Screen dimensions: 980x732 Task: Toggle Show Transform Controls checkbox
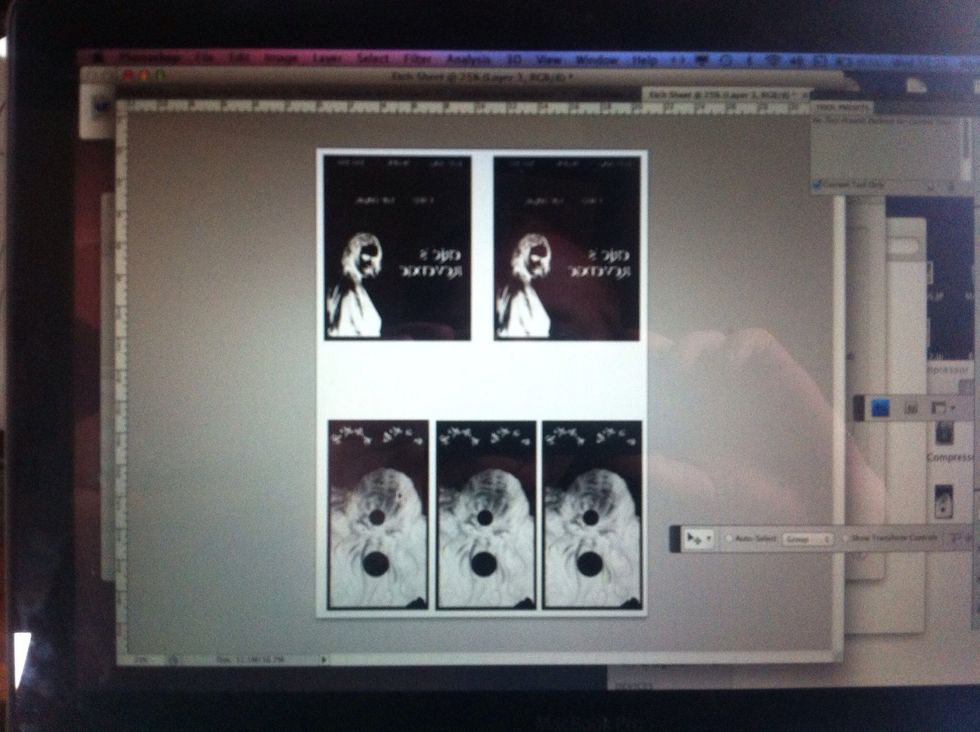[x=845, y=538]
